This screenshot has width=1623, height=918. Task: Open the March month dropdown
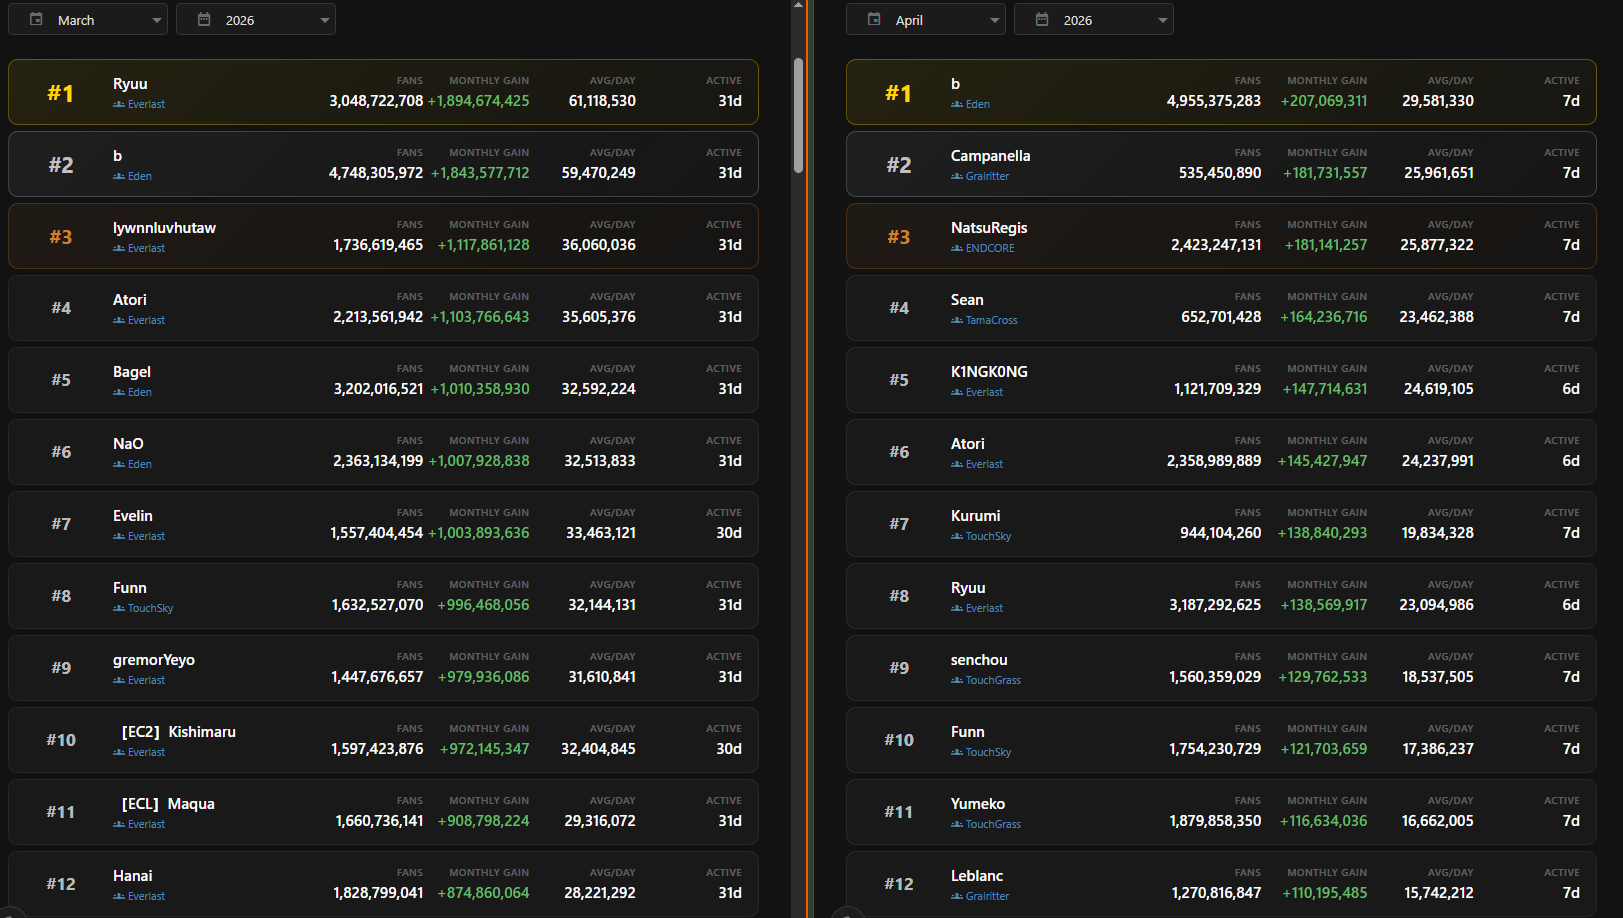[x=88, y=20]
